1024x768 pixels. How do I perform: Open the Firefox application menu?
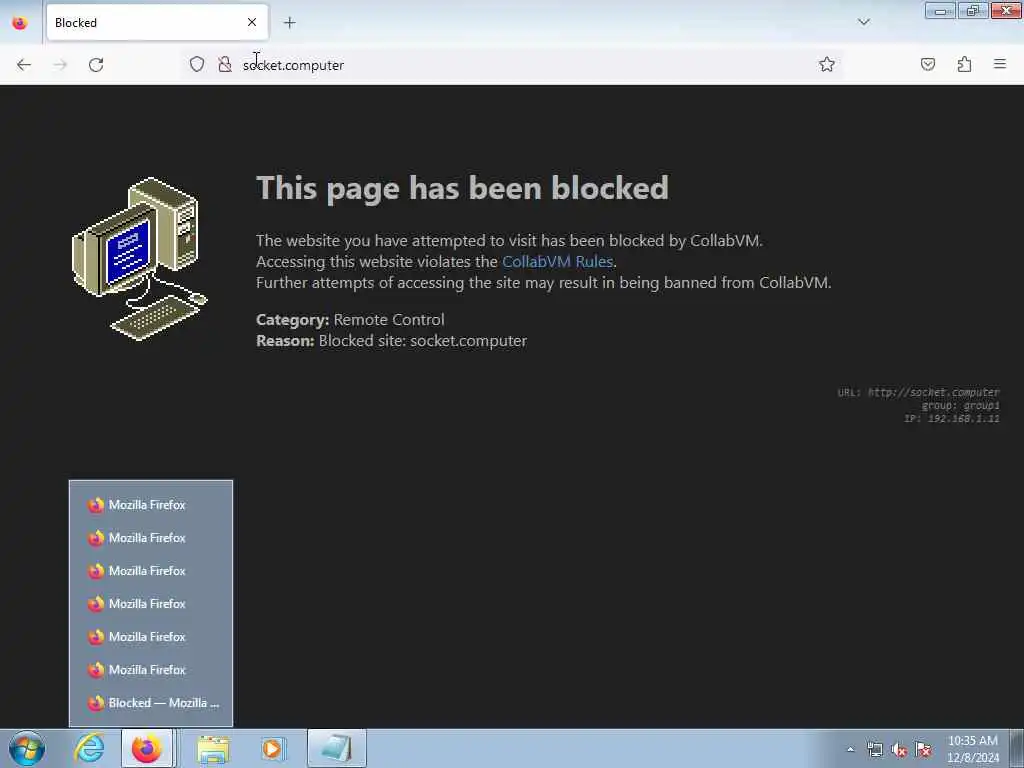point(1000,64)
